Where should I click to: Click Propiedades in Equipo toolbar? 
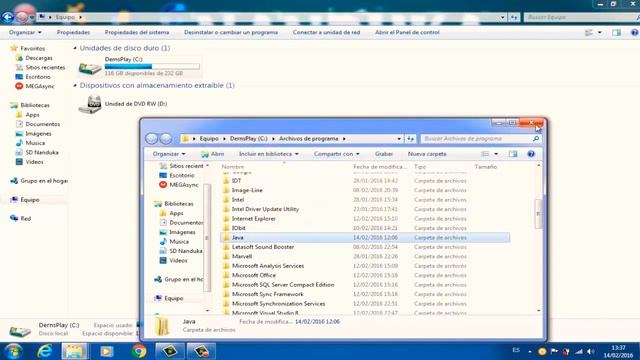(73, 32)
